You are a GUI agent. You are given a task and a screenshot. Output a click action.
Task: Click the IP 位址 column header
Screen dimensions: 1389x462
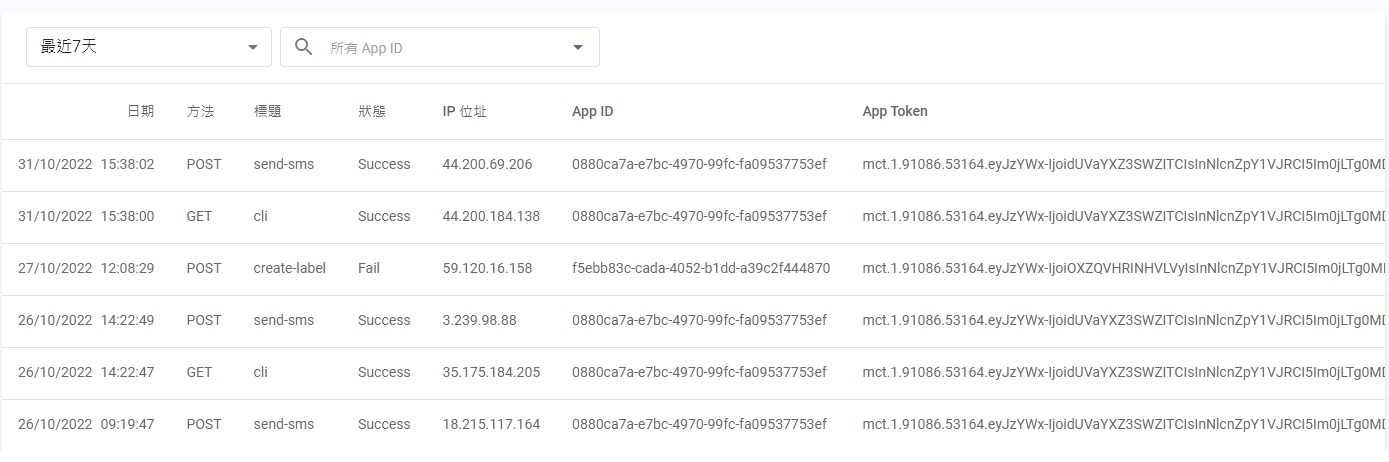click(465, 112)
